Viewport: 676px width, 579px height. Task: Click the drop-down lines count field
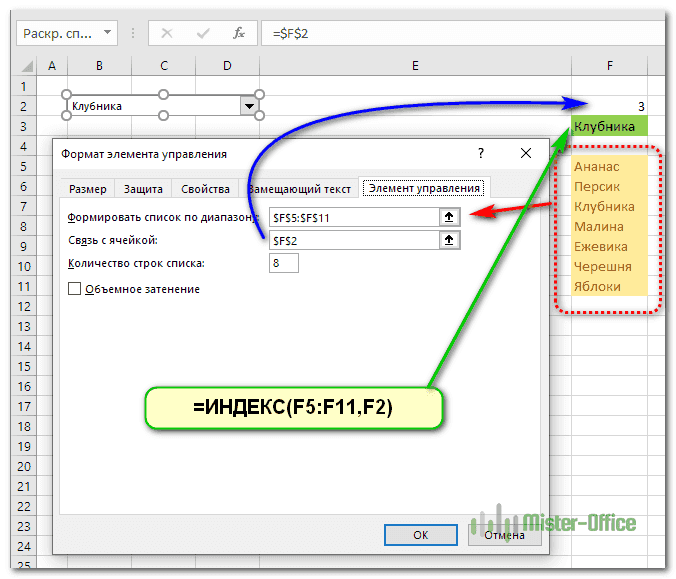(284, 263)
